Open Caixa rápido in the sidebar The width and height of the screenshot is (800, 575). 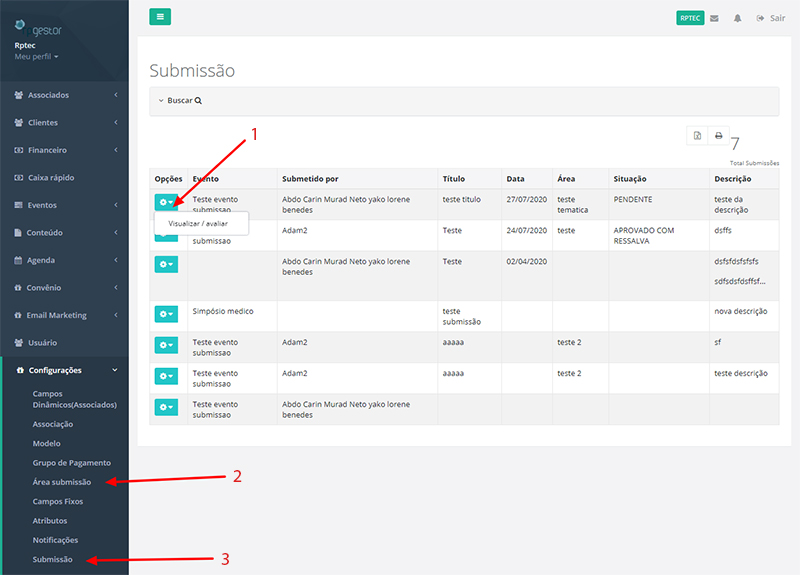pos(64,178)
